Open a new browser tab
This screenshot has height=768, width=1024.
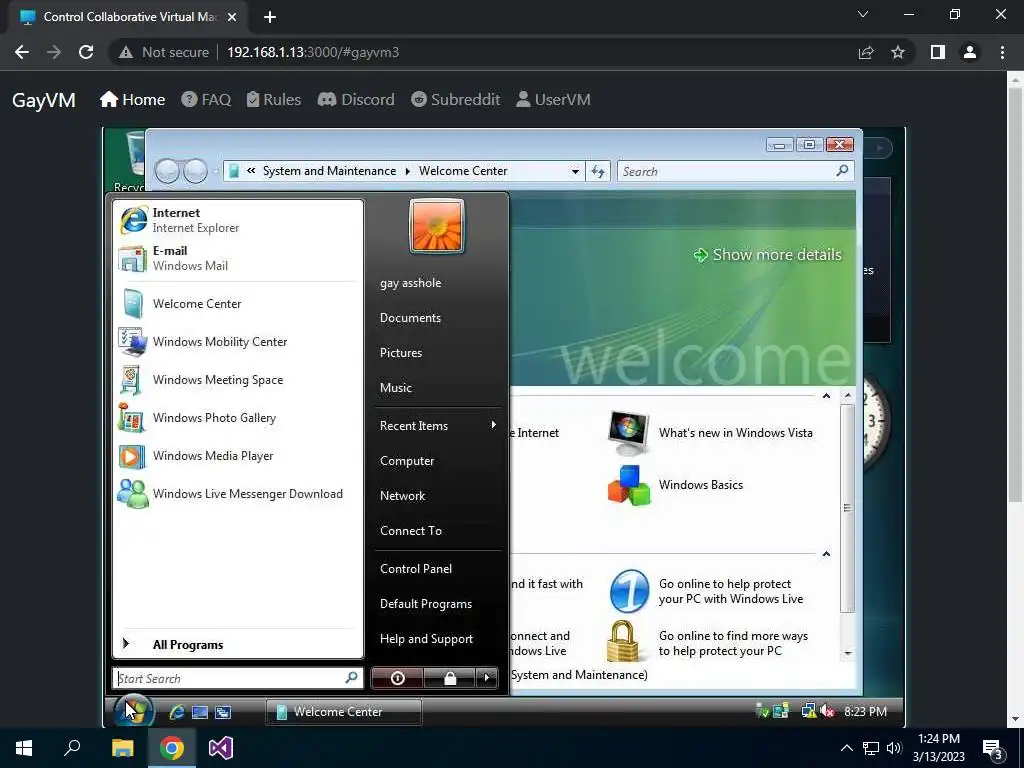[x=270, y=17]
